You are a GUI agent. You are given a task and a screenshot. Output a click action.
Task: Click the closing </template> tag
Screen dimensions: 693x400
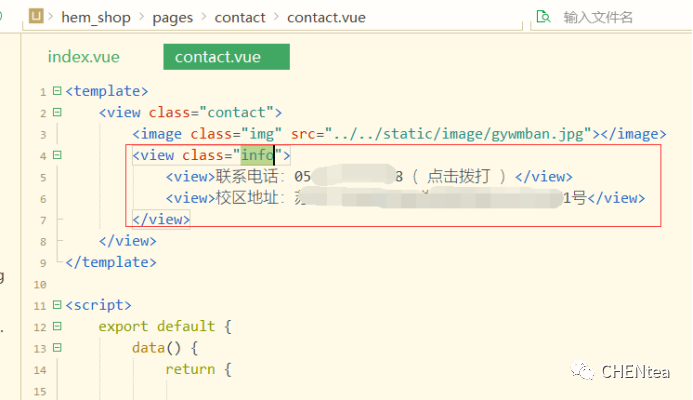coord(111,262)
